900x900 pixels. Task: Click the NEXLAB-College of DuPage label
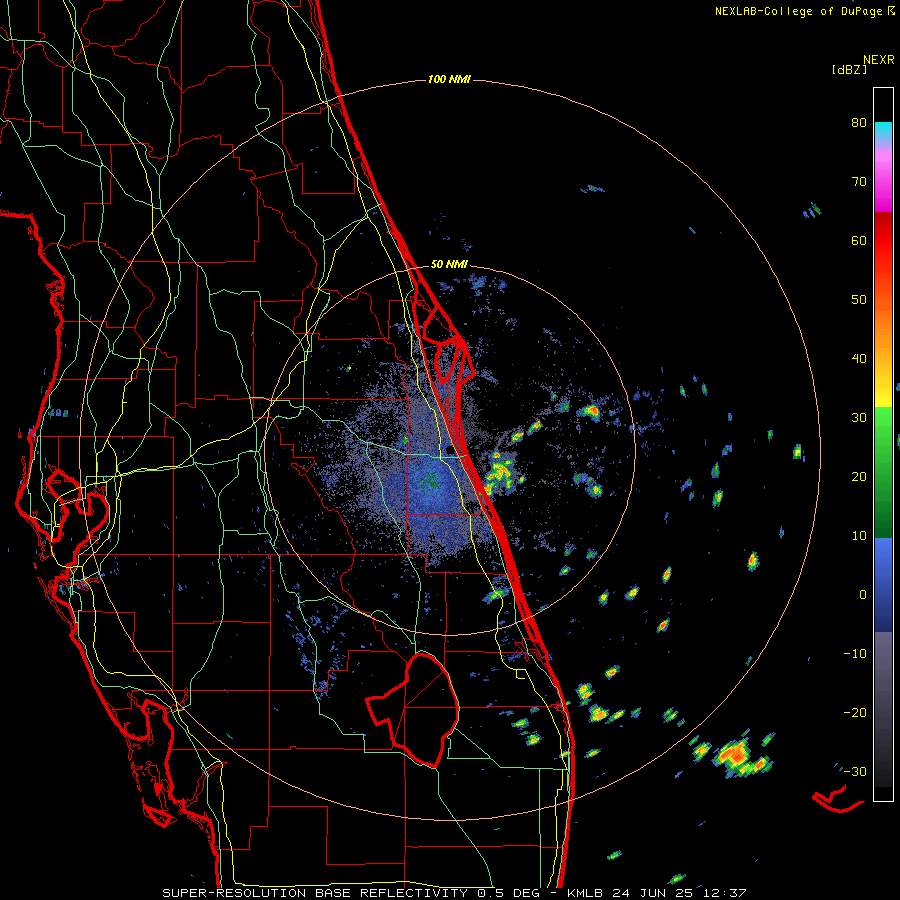pos(798,11)
